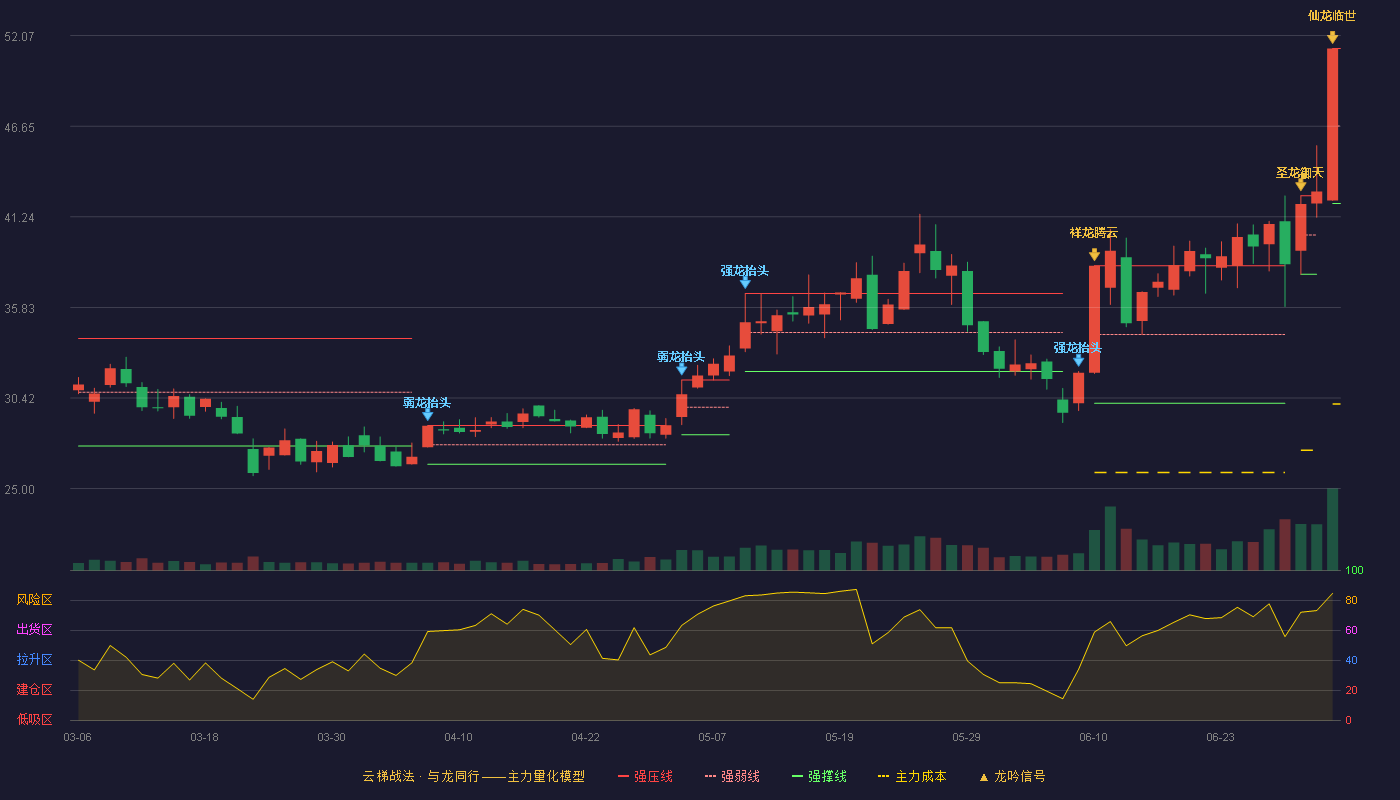Click the big red candle under 祥龙腾云
1400x800 pixels.
(1094, 319)
